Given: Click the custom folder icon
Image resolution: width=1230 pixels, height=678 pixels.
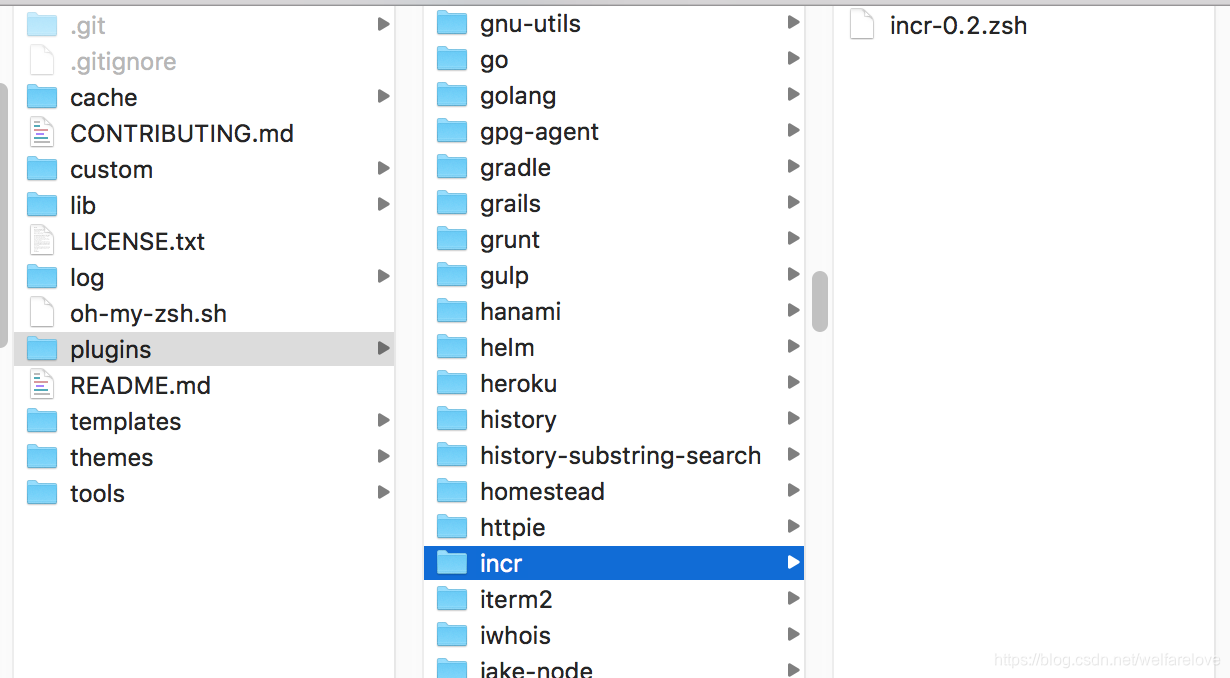Looking at the screenshot, I should pos(42,169).
